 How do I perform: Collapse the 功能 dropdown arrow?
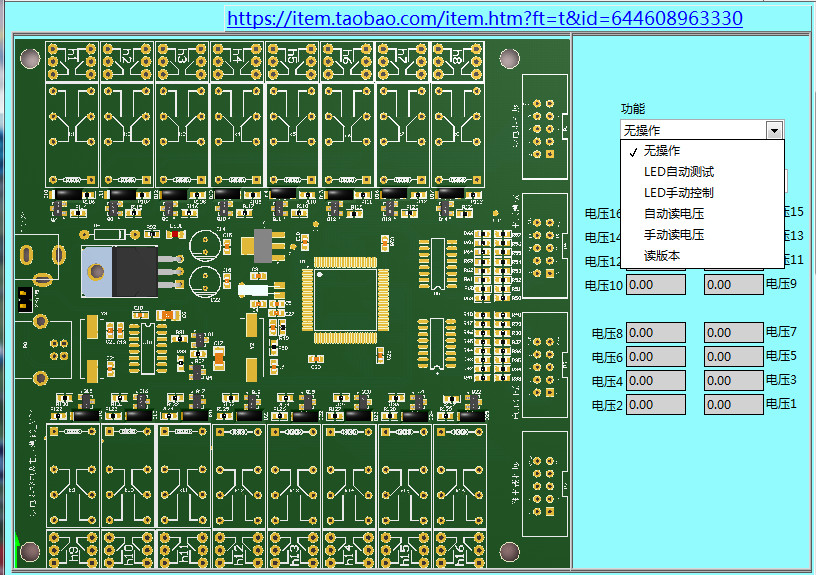tap(774, 131)
